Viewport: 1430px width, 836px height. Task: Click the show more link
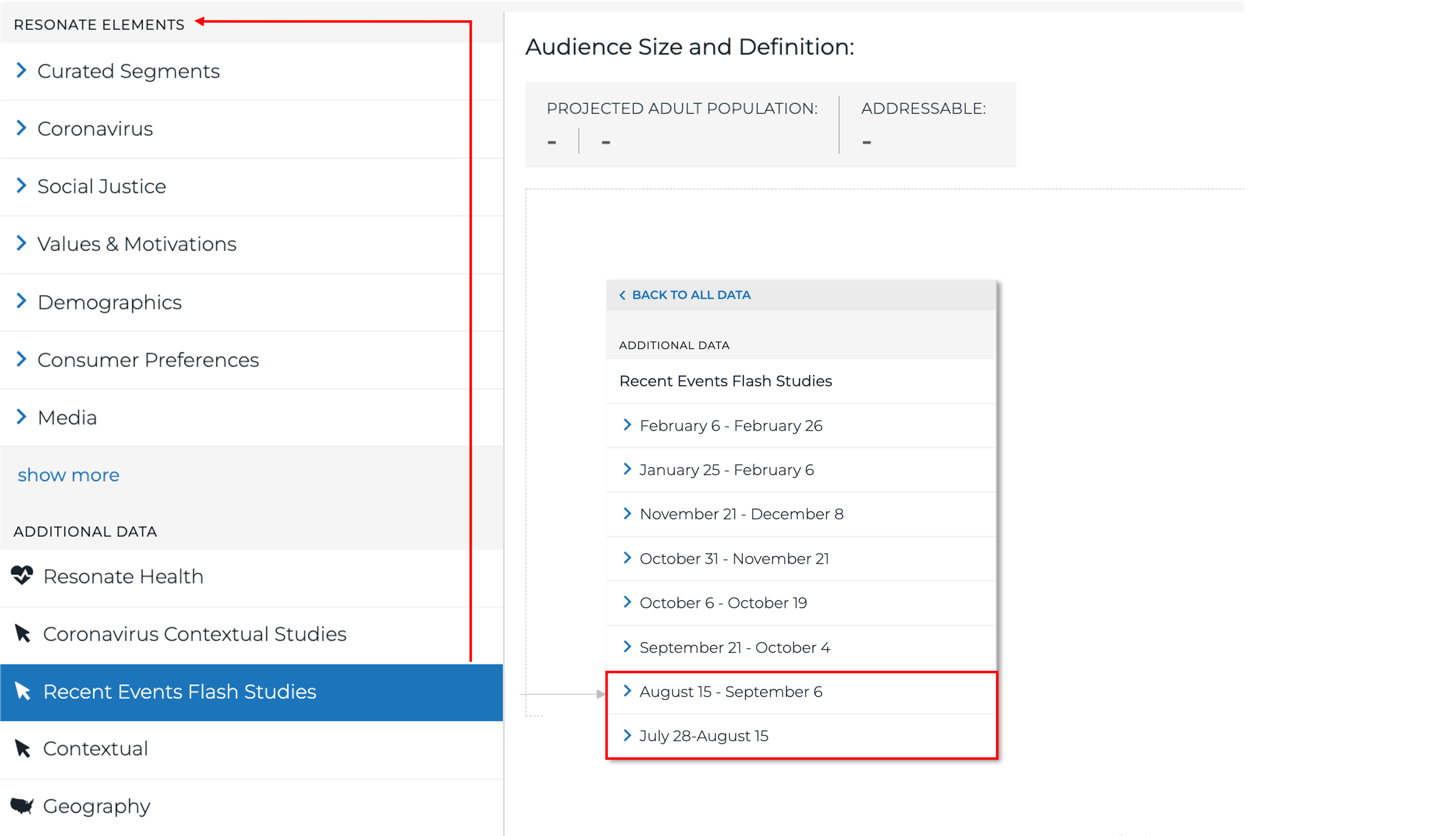(x=68, y=475)
